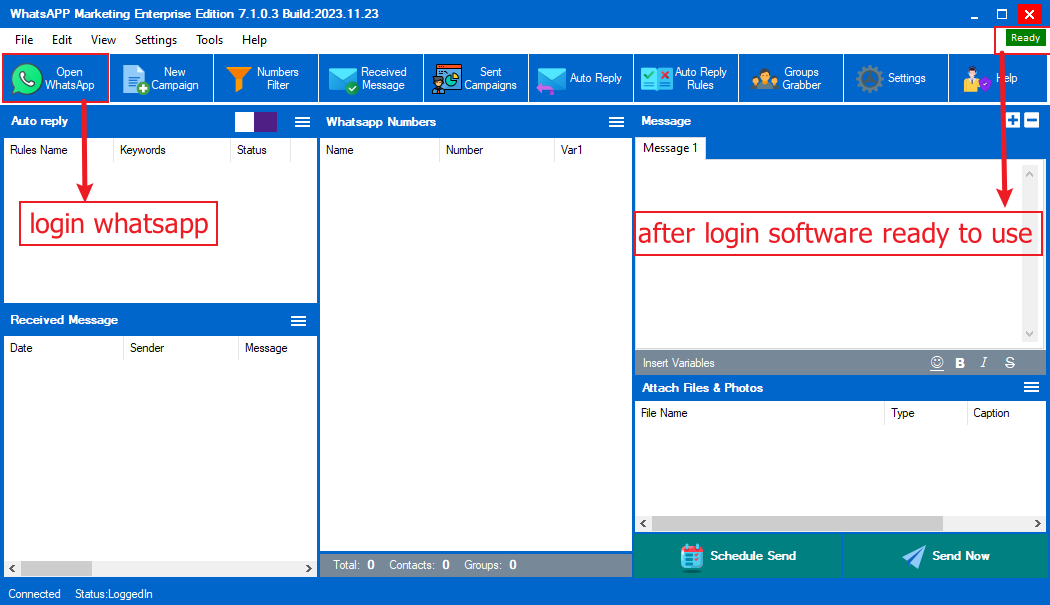Image resolution: width=1050 pixels, height=605 pixels.
Task: Open WhatsApp from the toolbar
Action: click(55, 78)
